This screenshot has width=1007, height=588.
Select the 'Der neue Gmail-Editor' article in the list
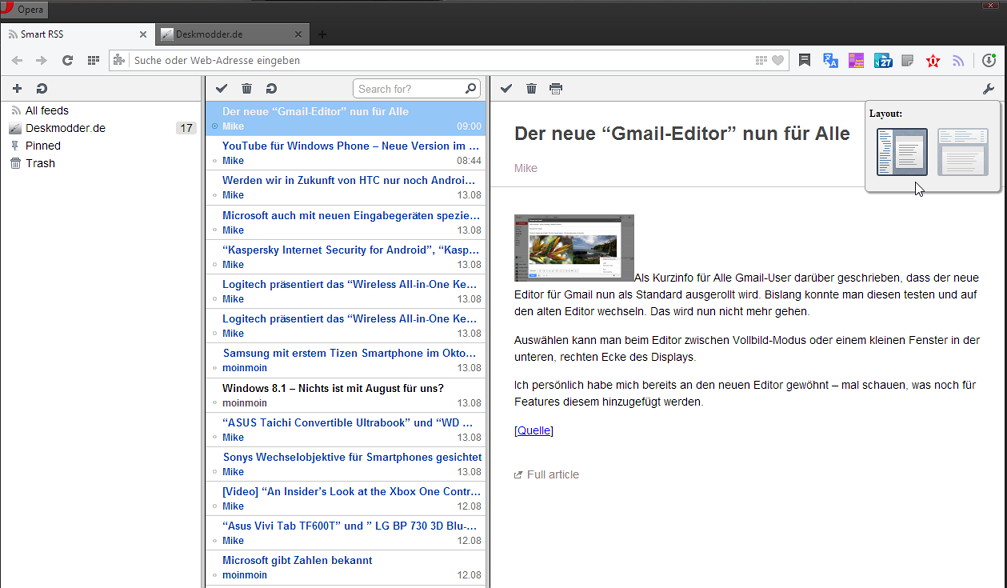(x=346, y=118)
